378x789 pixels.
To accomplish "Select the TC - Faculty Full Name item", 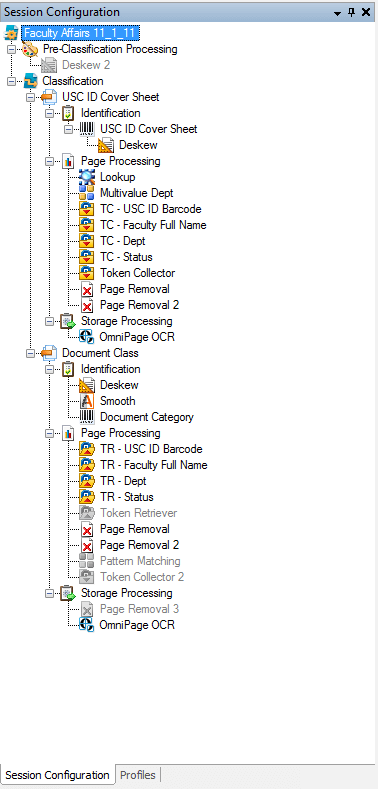I will (x=153, y=225).
